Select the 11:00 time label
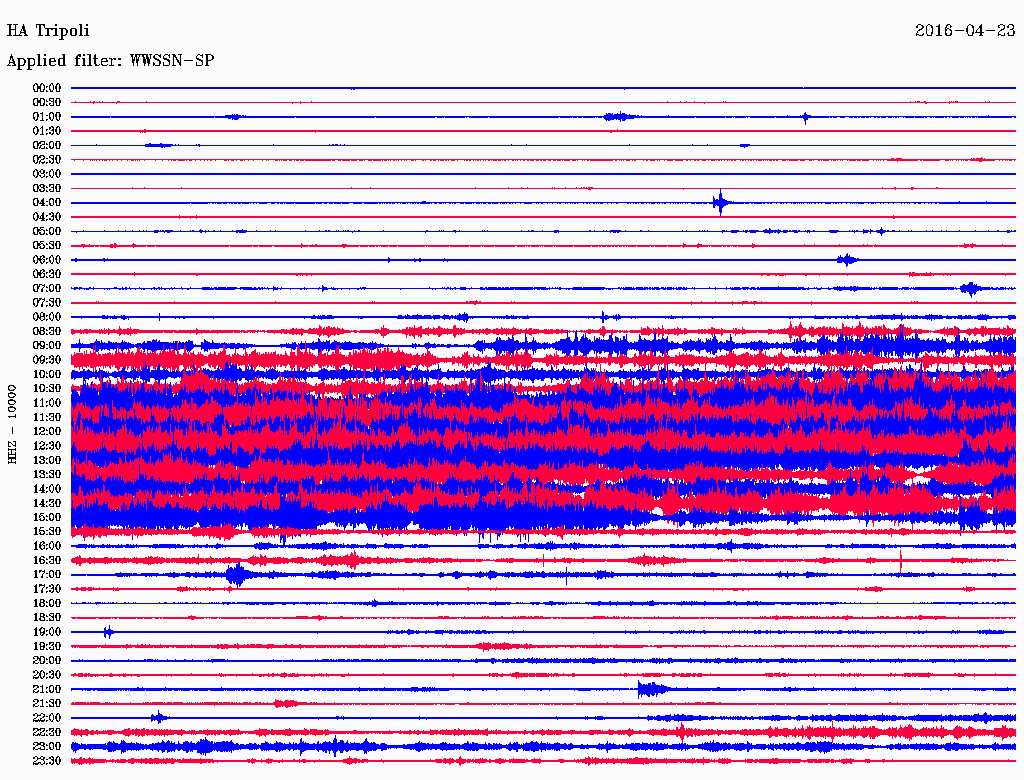The height and width of the screenshot is (780, 1024). point(47,402)
